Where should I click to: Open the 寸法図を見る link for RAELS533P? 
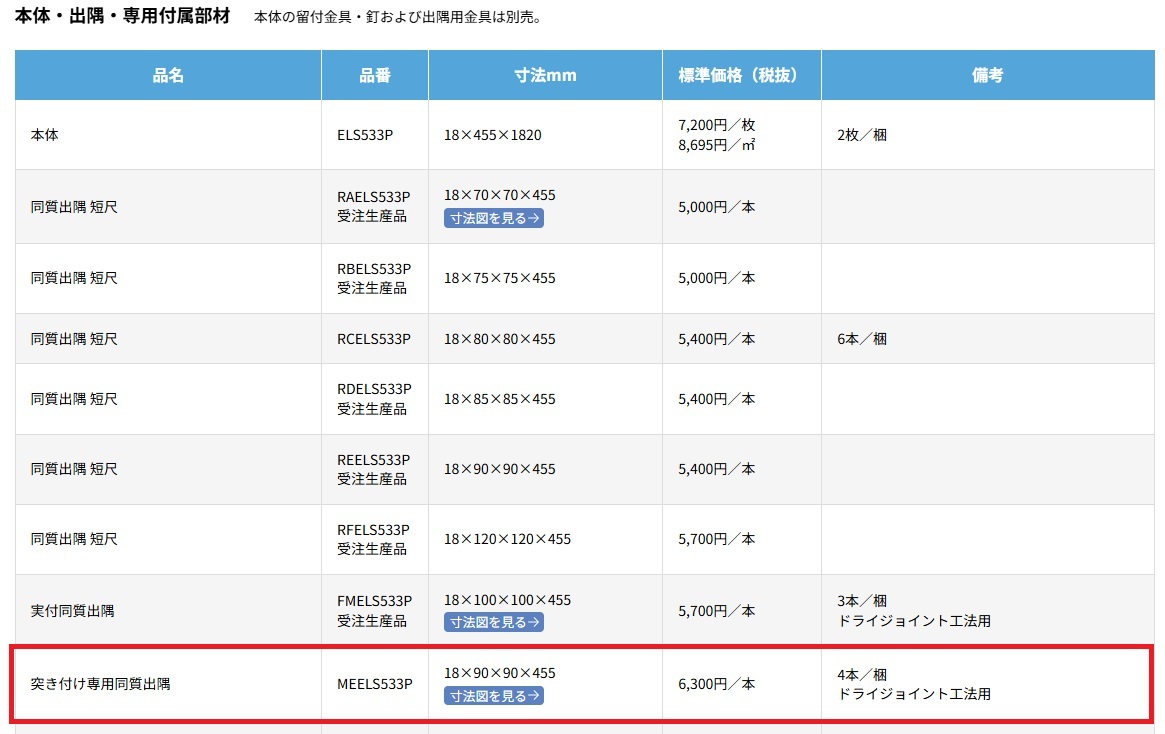click(494, 218)
